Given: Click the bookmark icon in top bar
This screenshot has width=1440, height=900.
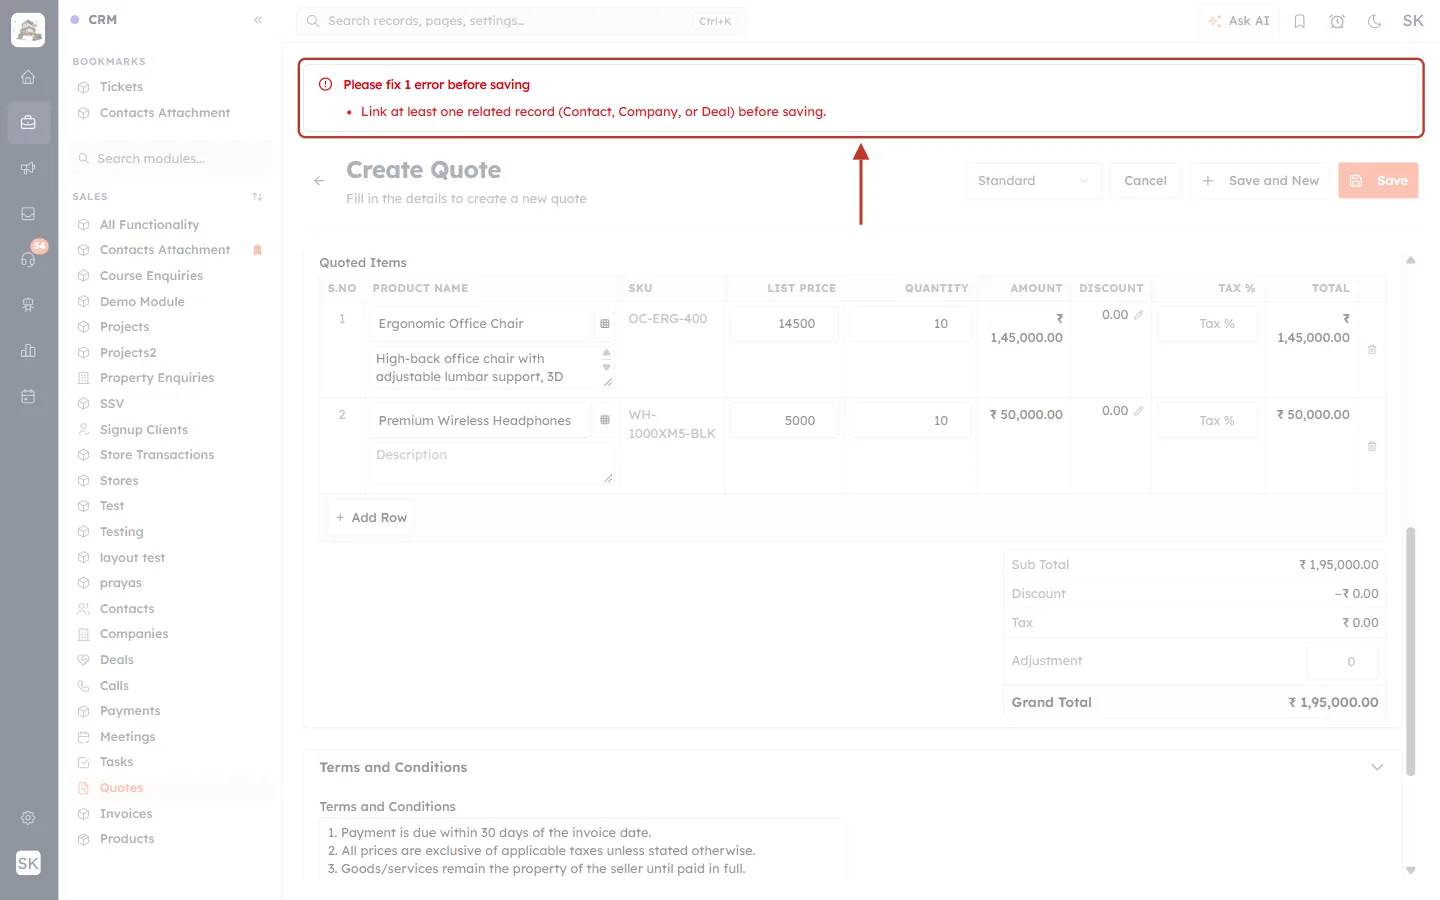Looking at the screenshot, I should (x=1300, y=21).
